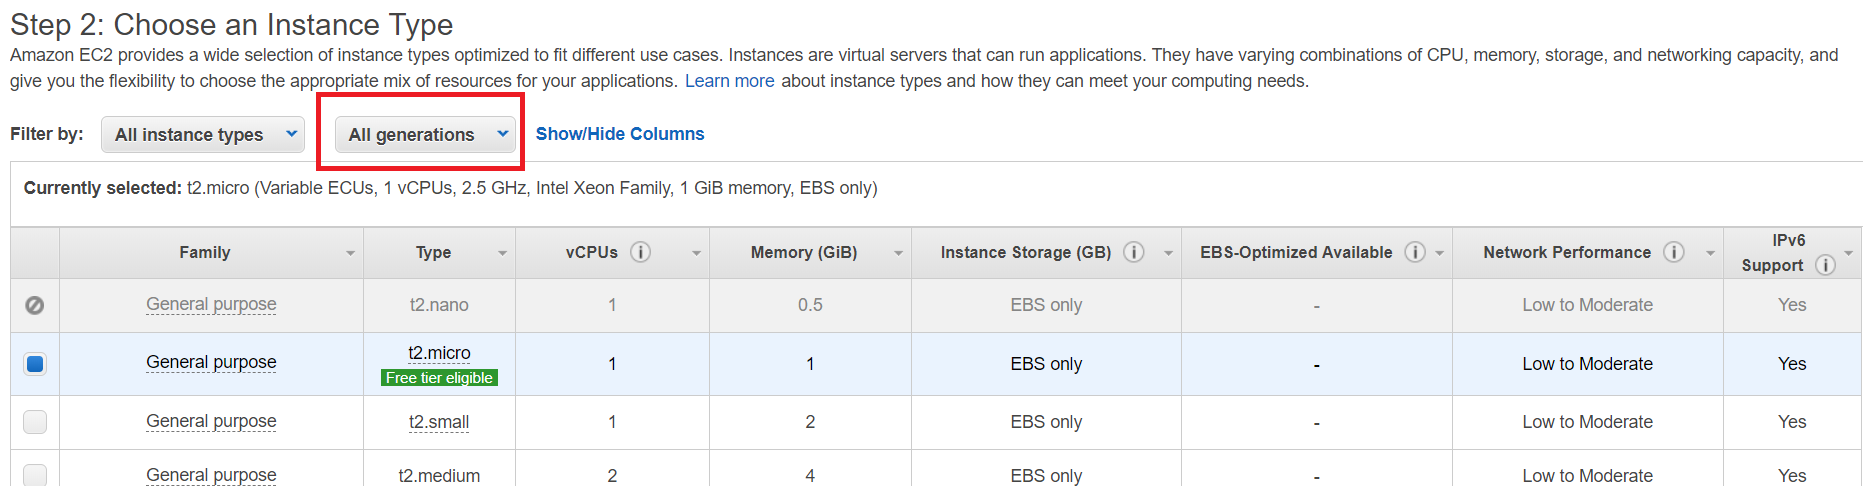Open the Learn more link
The height and width of the screenshot is (486, 1863).
(x=729, y=81)
